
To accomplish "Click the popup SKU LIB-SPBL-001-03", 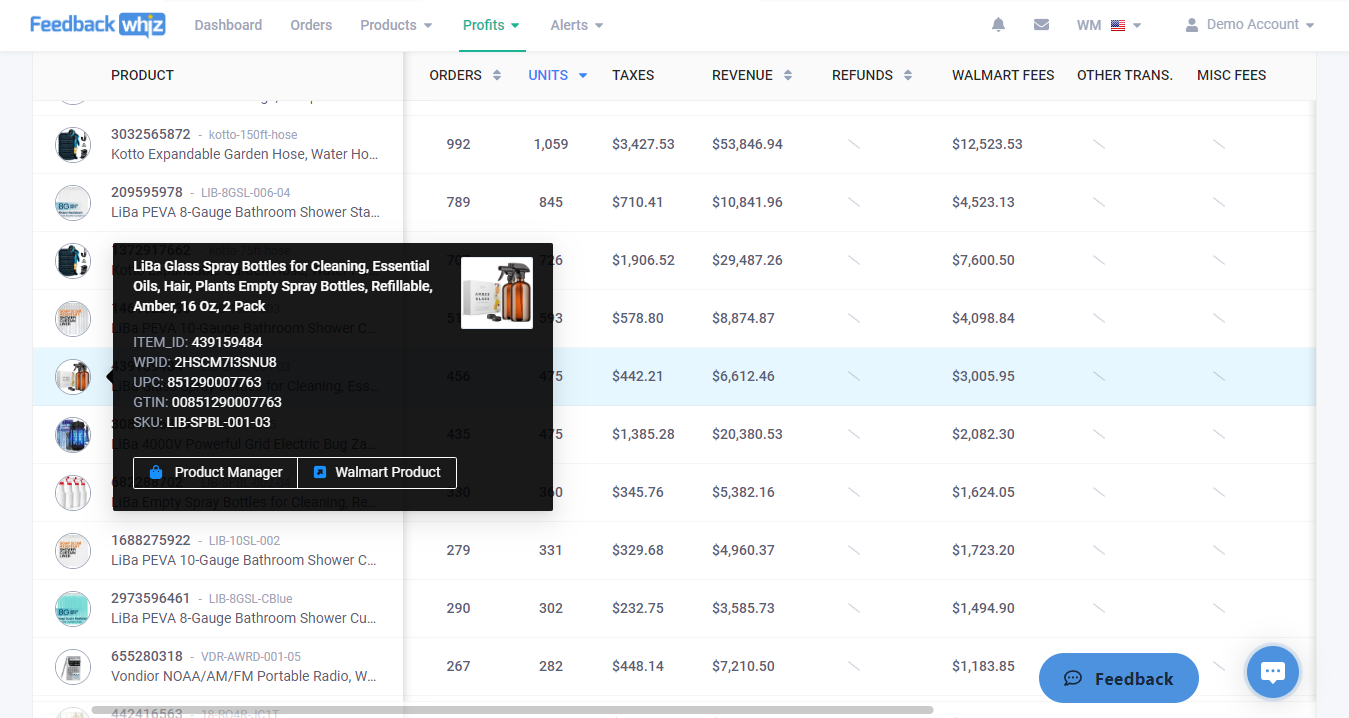I will point(218,422).
